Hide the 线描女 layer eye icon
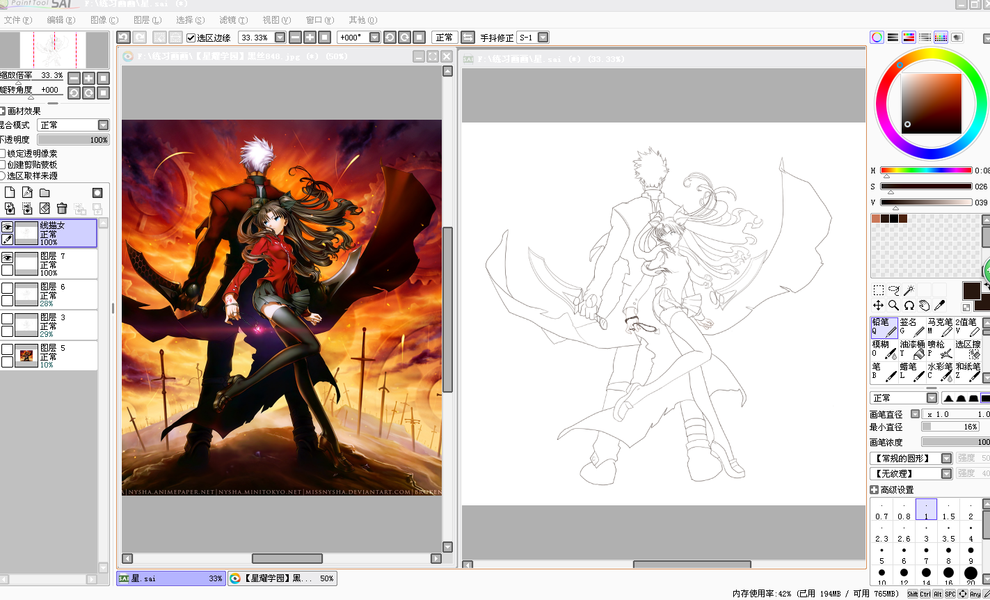This screenshot has height=600, width=990. click(7, 227)
